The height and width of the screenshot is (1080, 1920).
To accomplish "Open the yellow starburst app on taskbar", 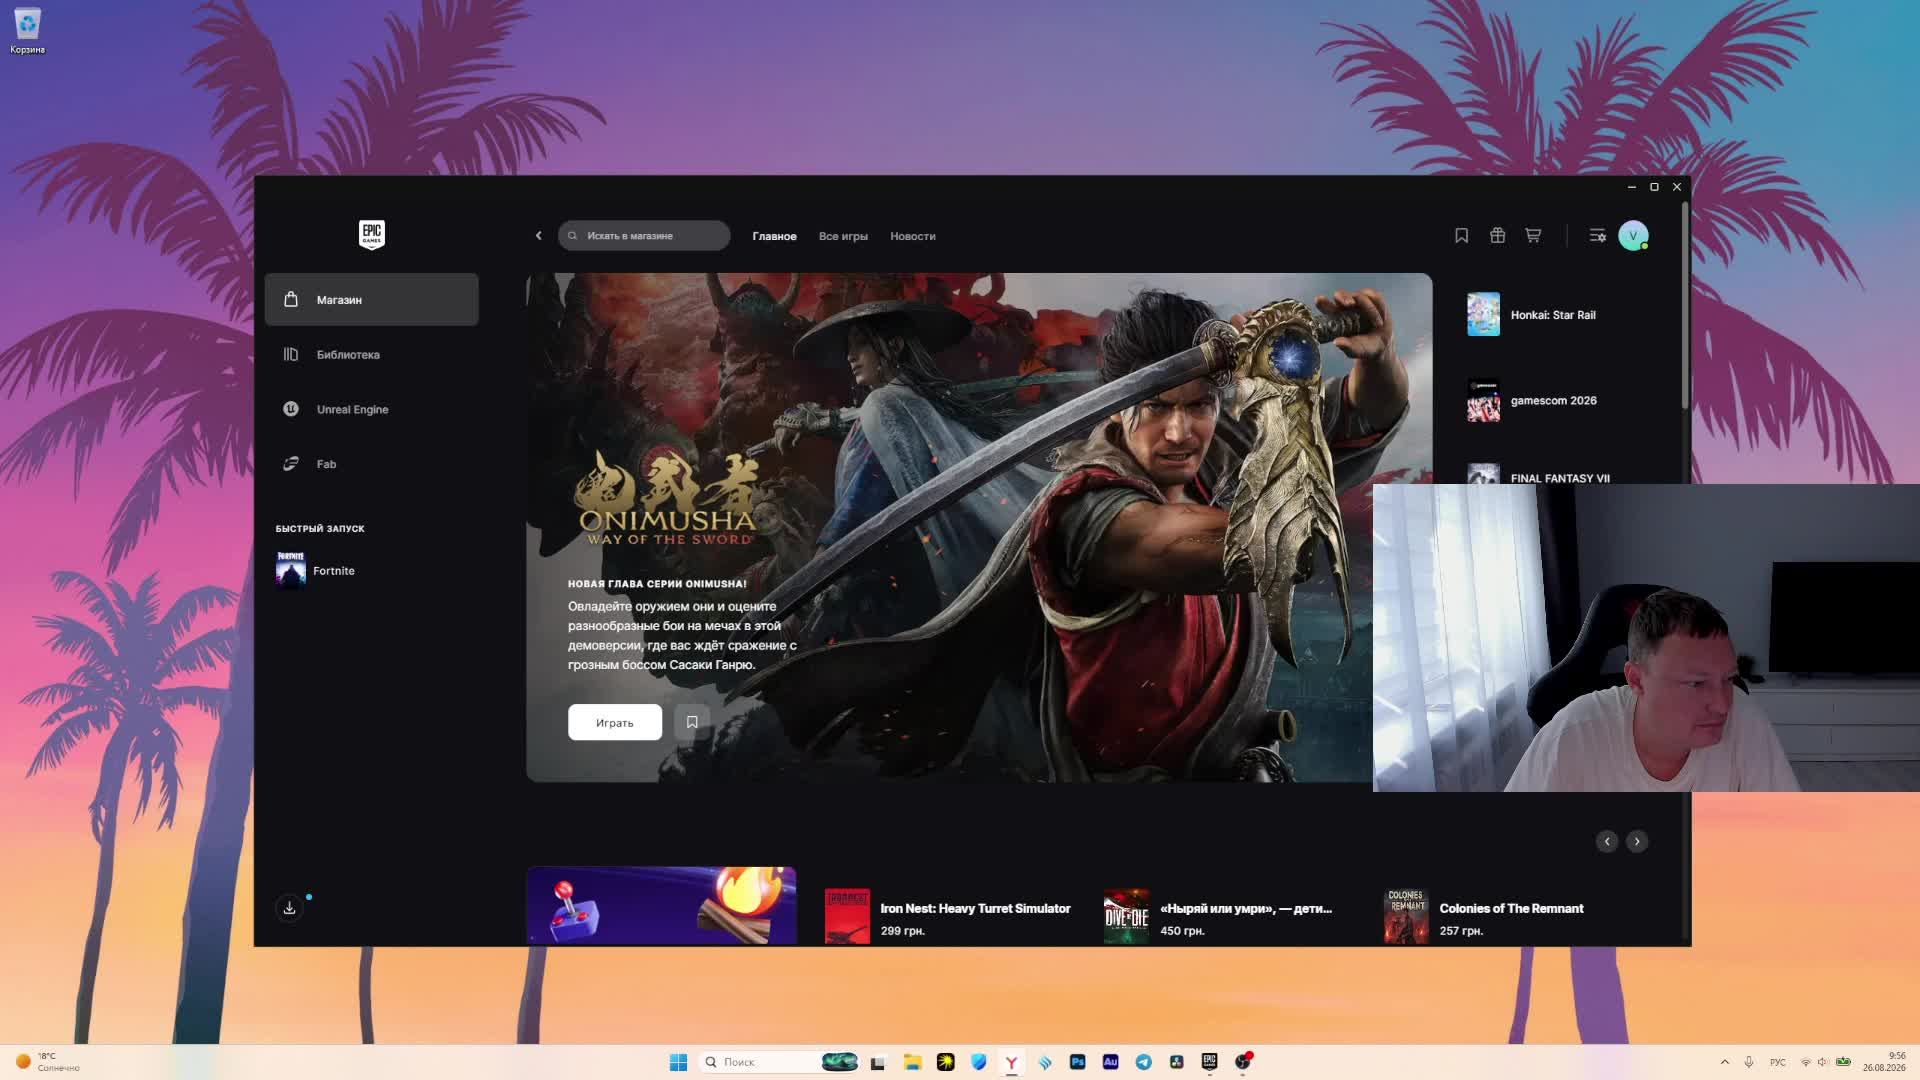I will click(945, 1062).
